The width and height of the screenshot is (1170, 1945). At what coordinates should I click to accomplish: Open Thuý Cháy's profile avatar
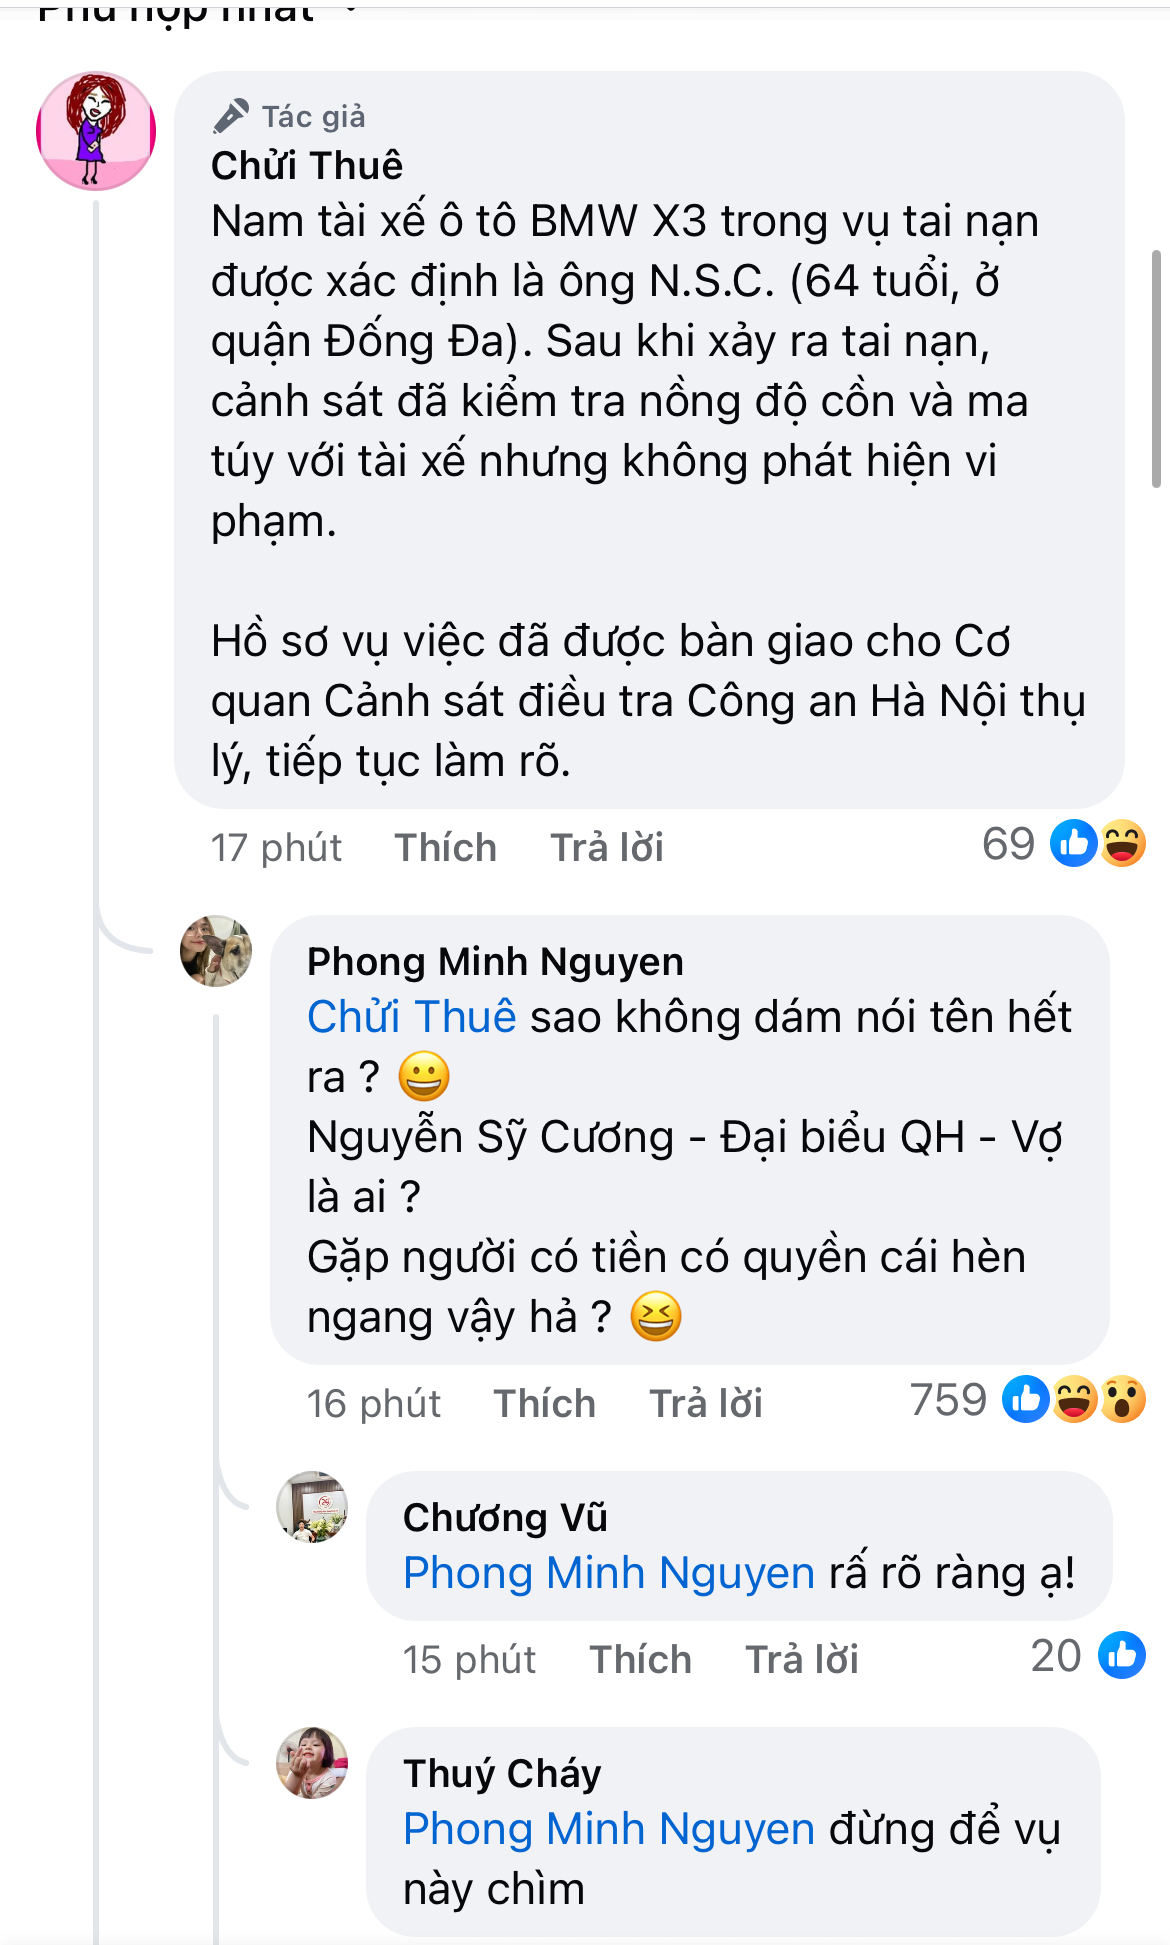[312, 1763]
